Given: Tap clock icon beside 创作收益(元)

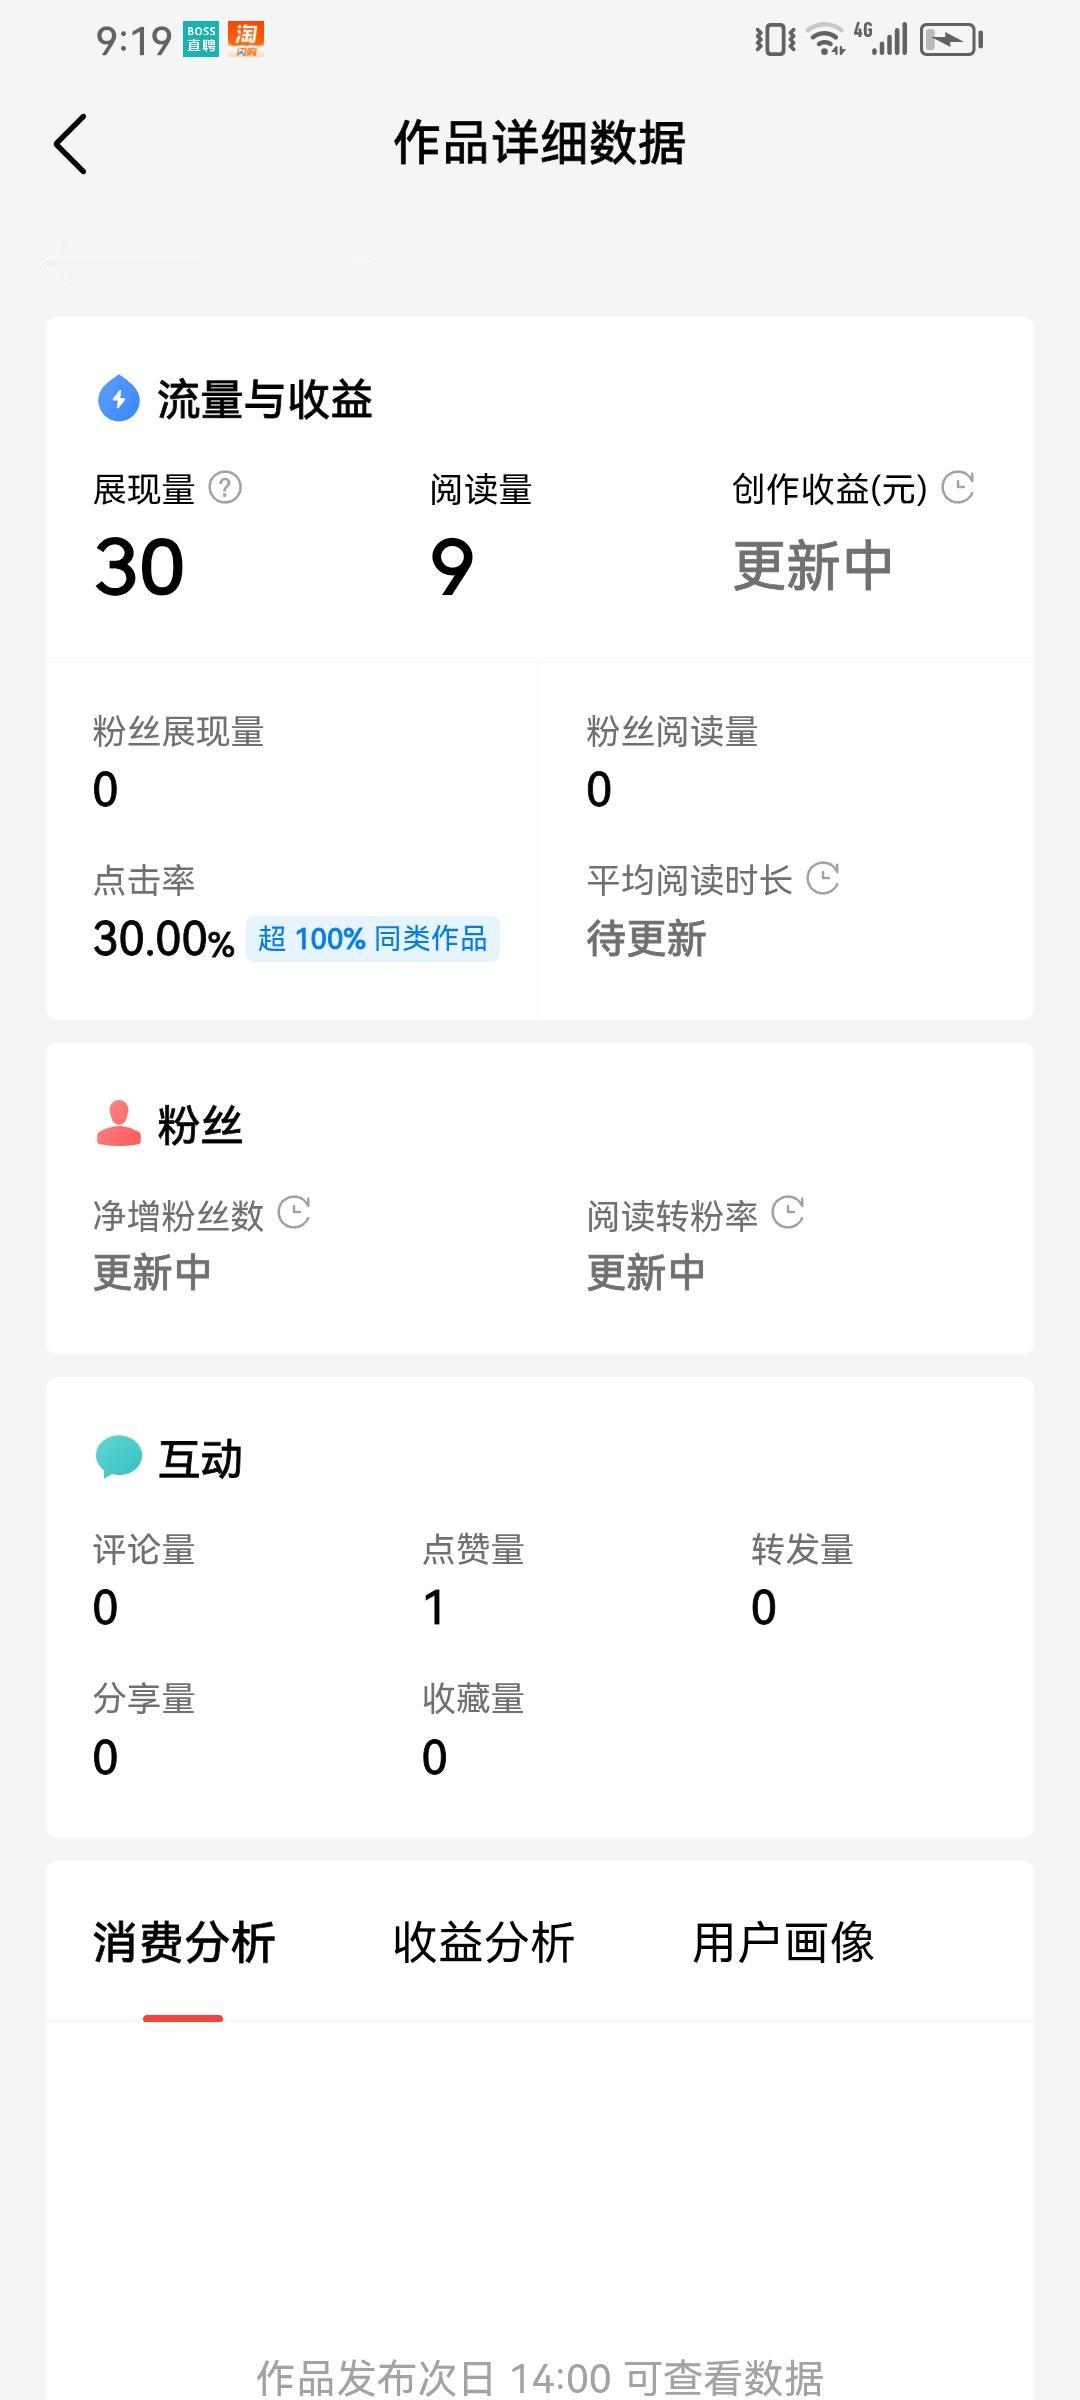Looking at the screenshot, I should click(x=958, y=488).
